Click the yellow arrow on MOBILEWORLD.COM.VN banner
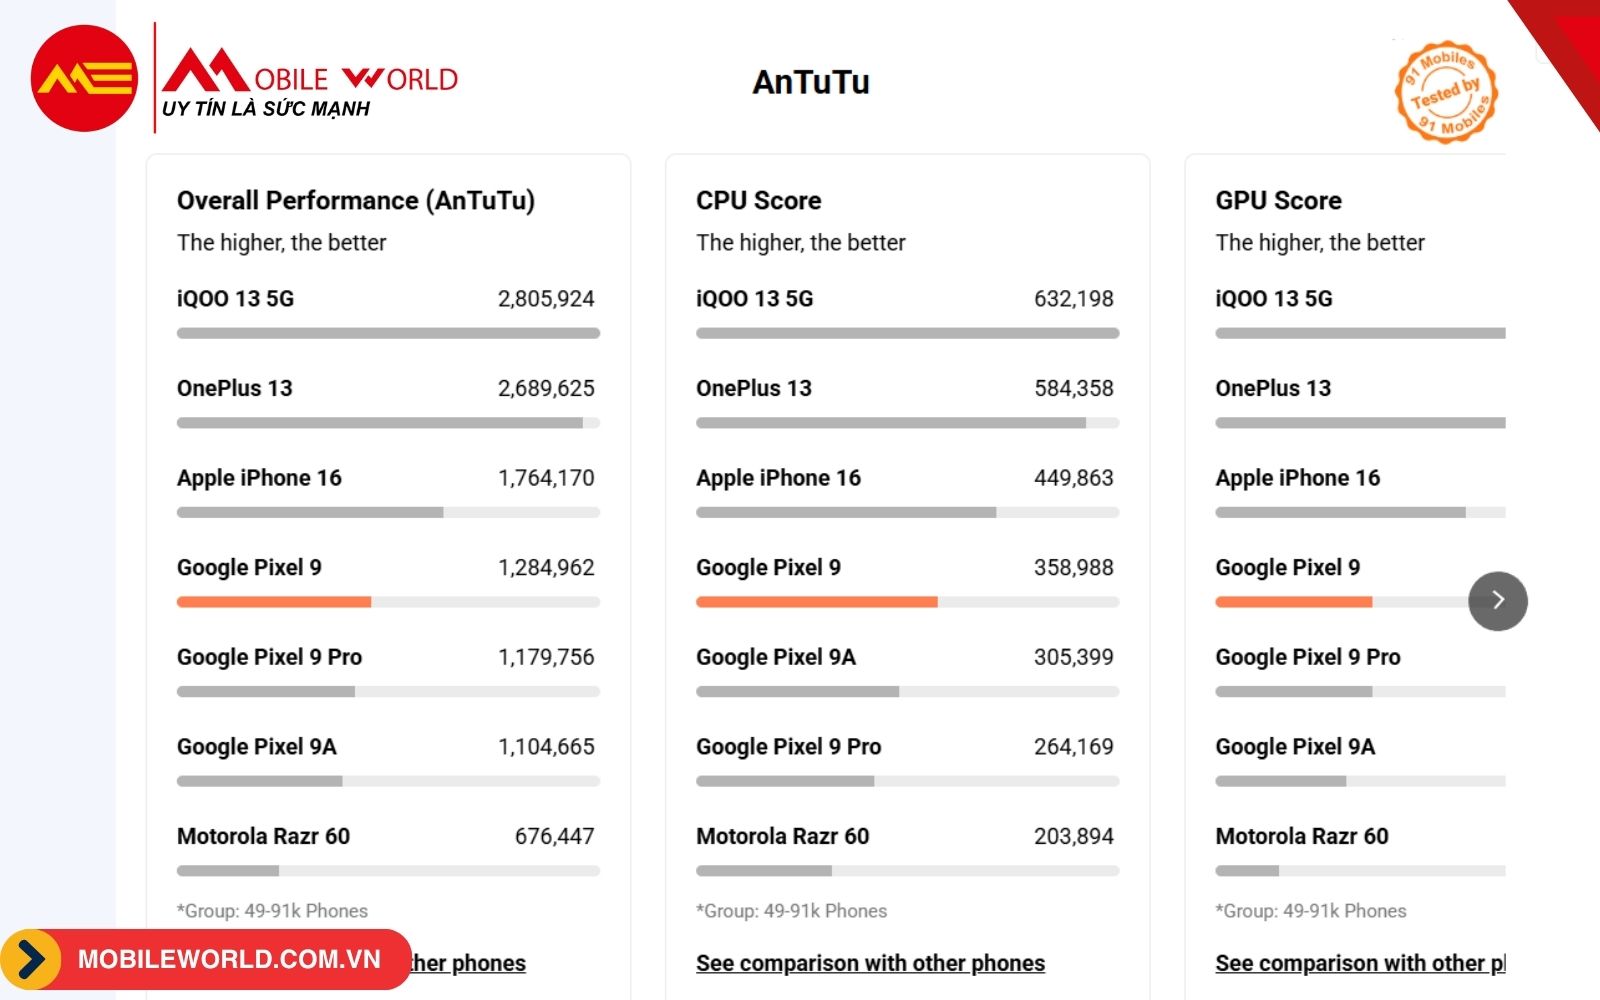This screenshot has width=1600, height=1000. pyautogui.click(x=30, y=960)
